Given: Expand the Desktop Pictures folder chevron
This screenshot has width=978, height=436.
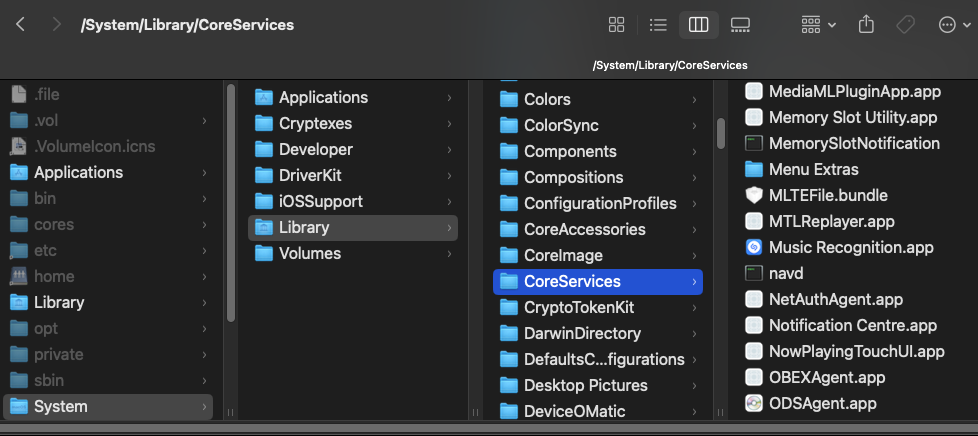Looking at the screenshot, I should click(694, 385).
